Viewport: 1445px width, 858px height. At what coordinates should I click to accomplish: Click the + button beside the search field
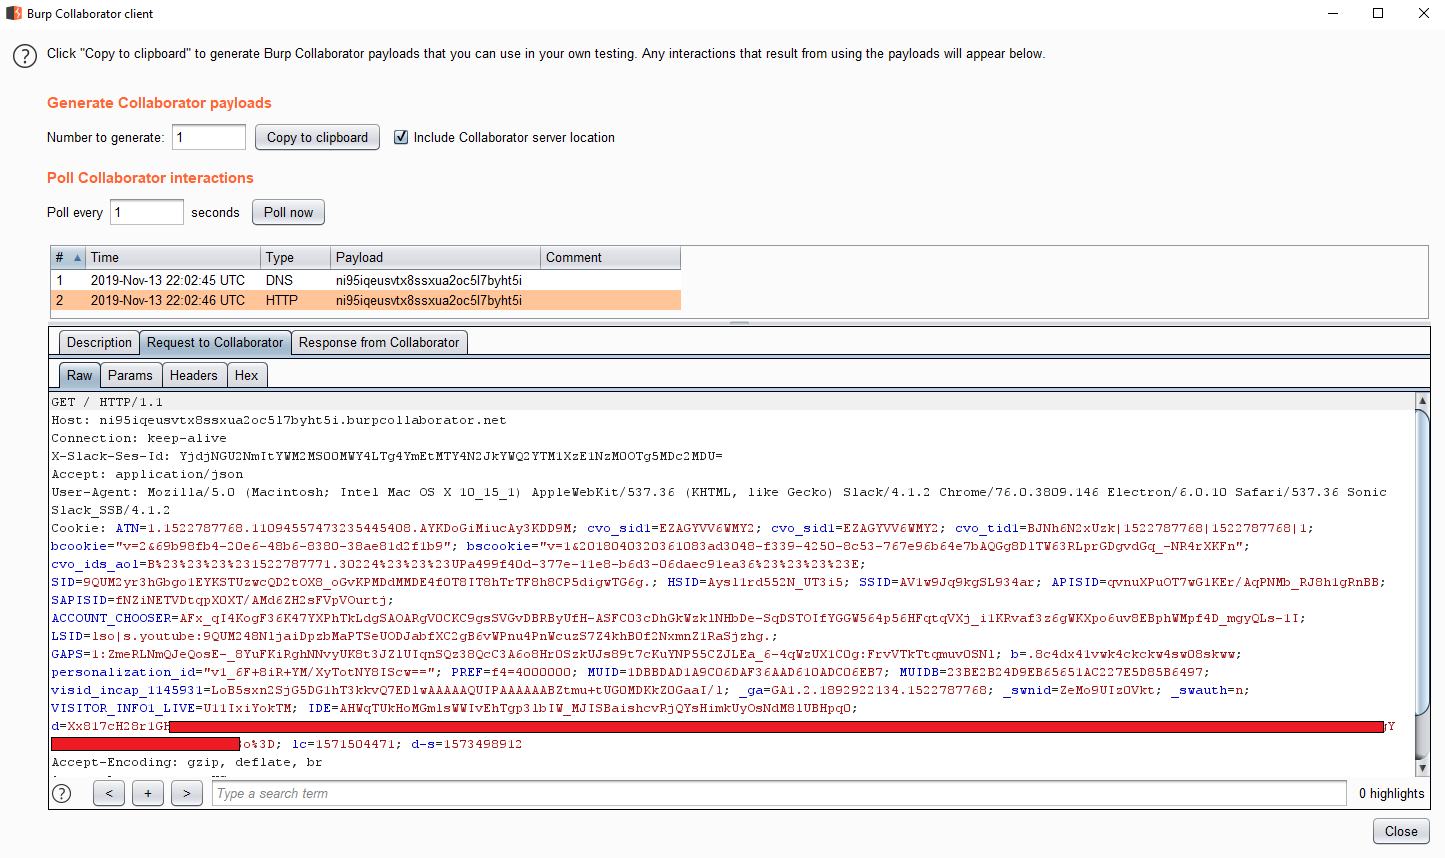(x=148, y=793)
